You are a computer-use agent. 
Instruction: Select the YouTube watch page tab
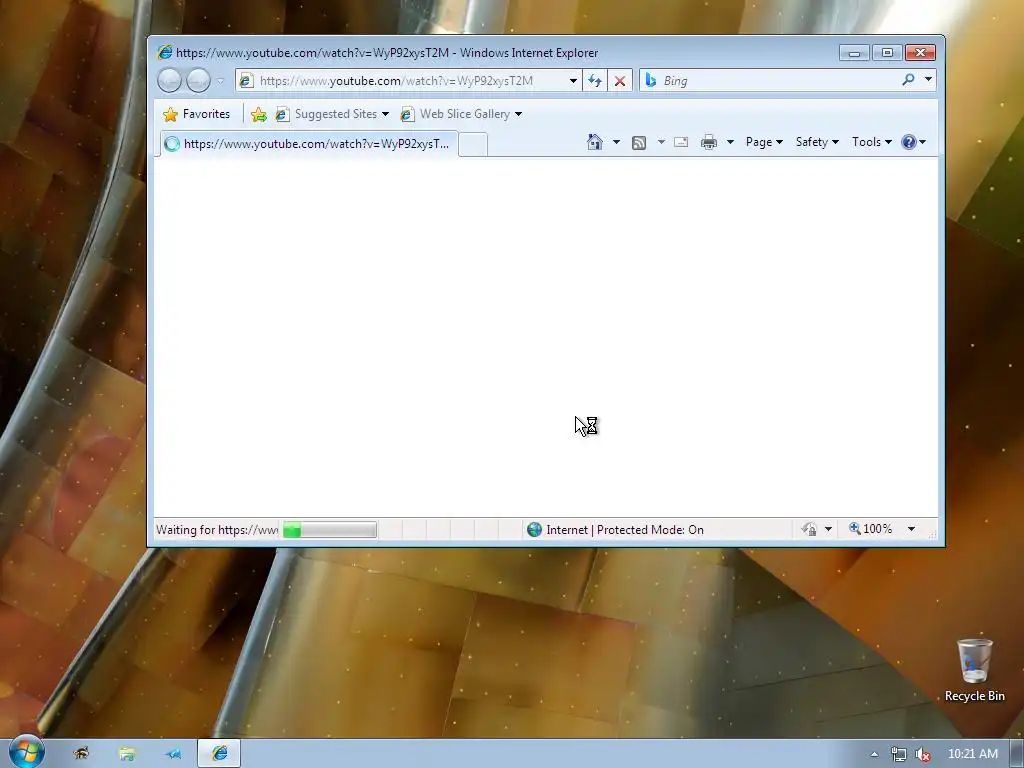309,144
